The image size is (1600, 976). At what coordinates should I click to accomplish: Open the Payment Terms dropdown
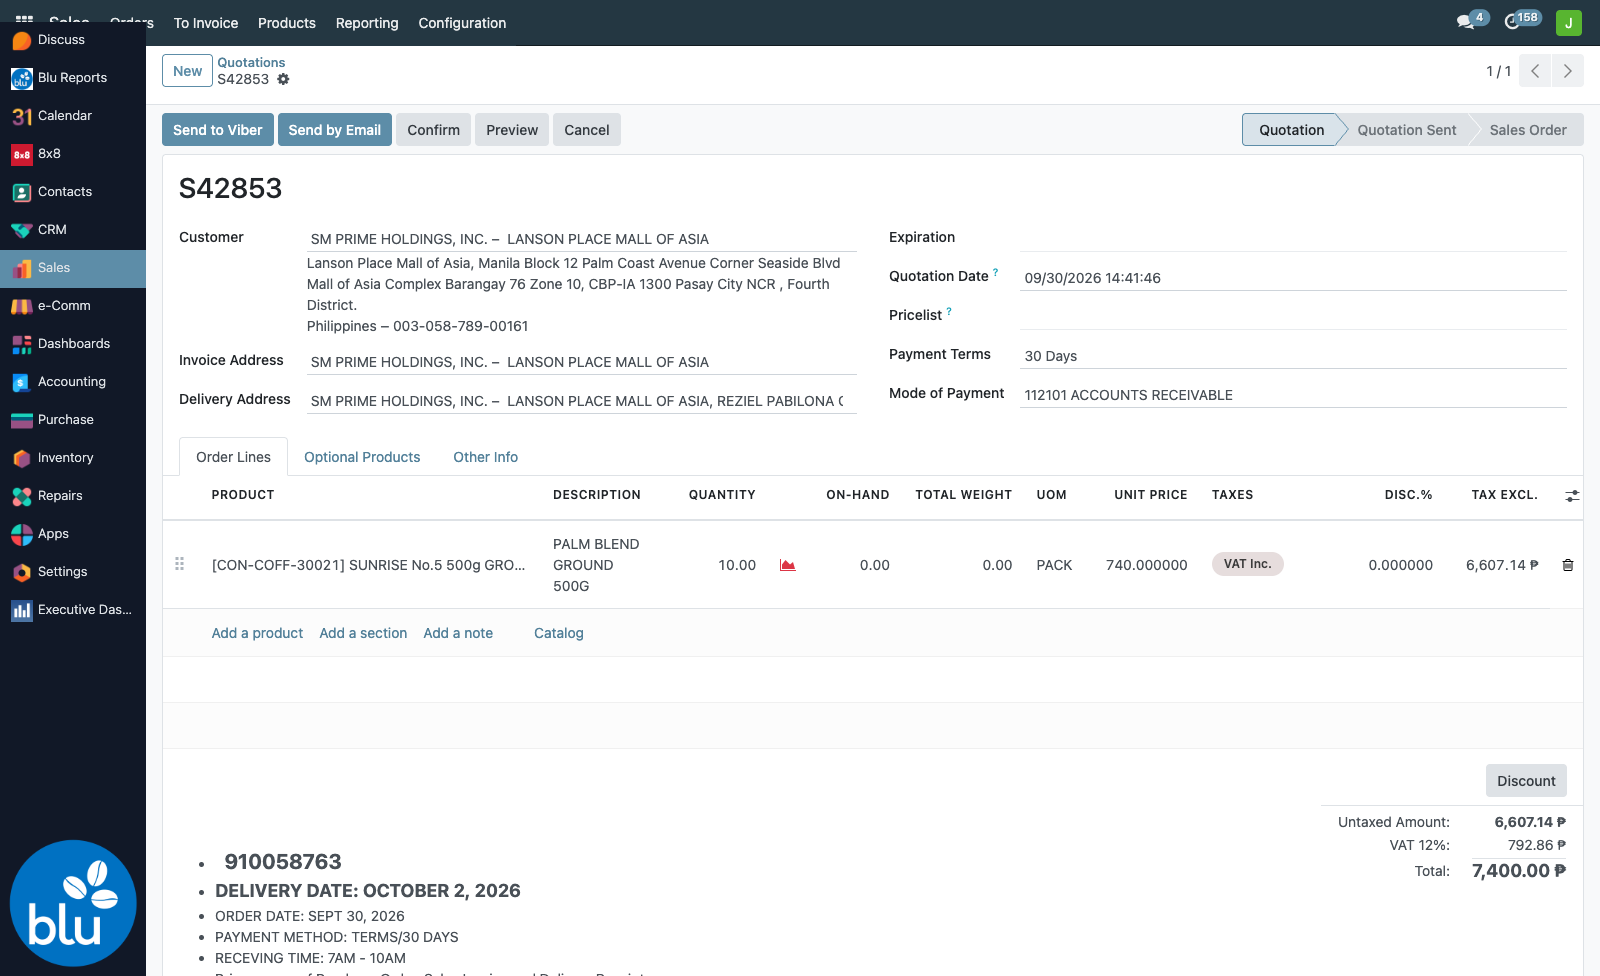pyautogui.click(x=1294, y=356)
